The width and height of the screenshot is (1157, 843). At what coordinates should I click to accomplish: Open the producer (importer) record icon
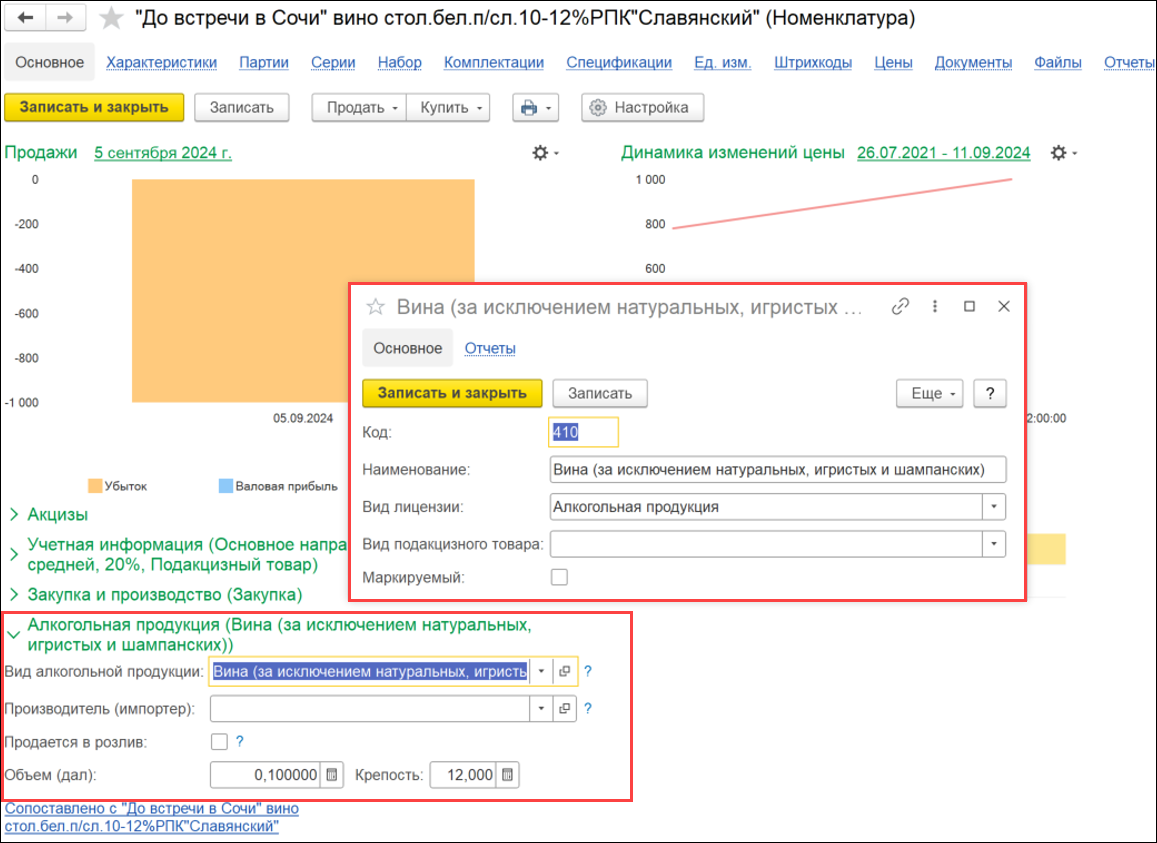coord(564,709)
